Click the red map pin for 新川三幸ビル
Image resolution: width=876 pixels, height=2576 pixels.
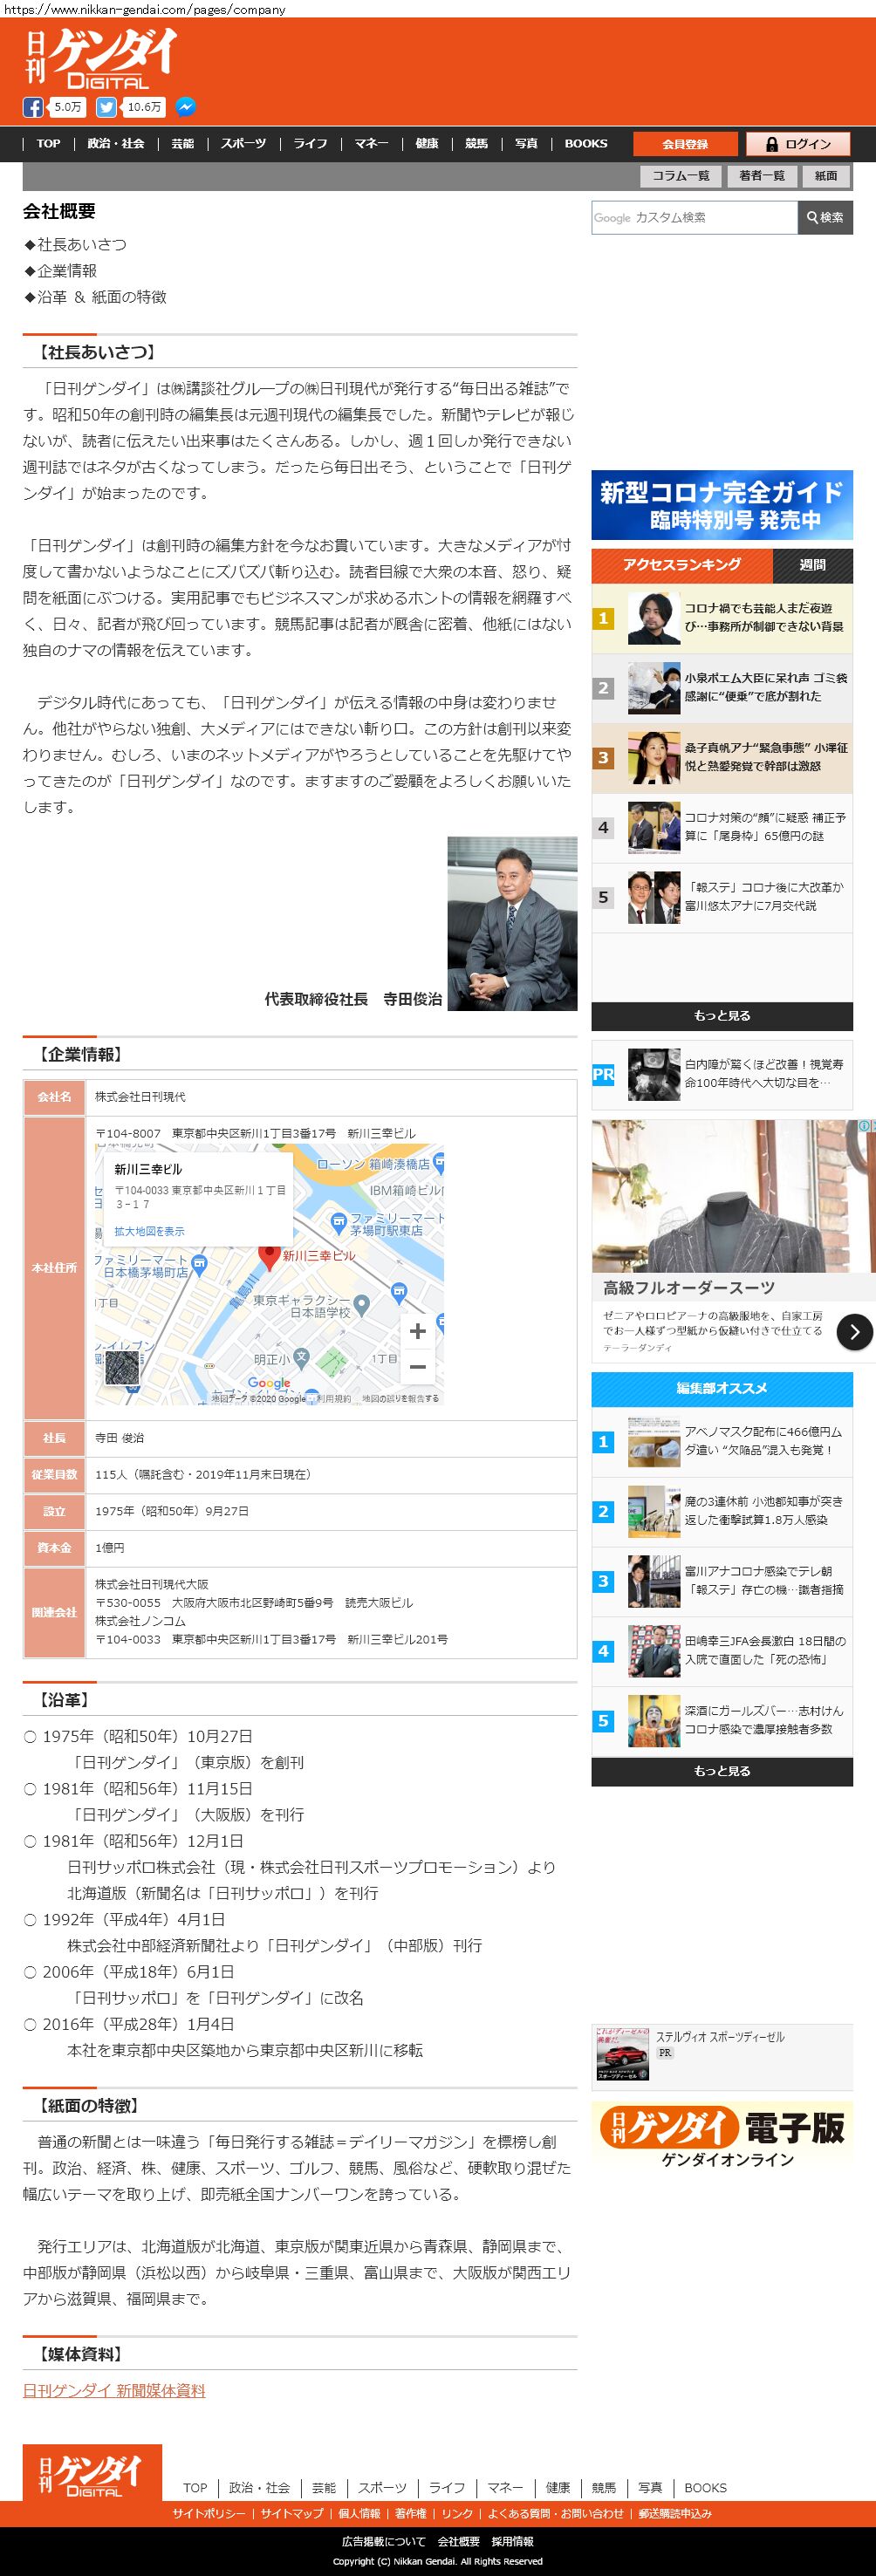click(x=268, y=1256)
